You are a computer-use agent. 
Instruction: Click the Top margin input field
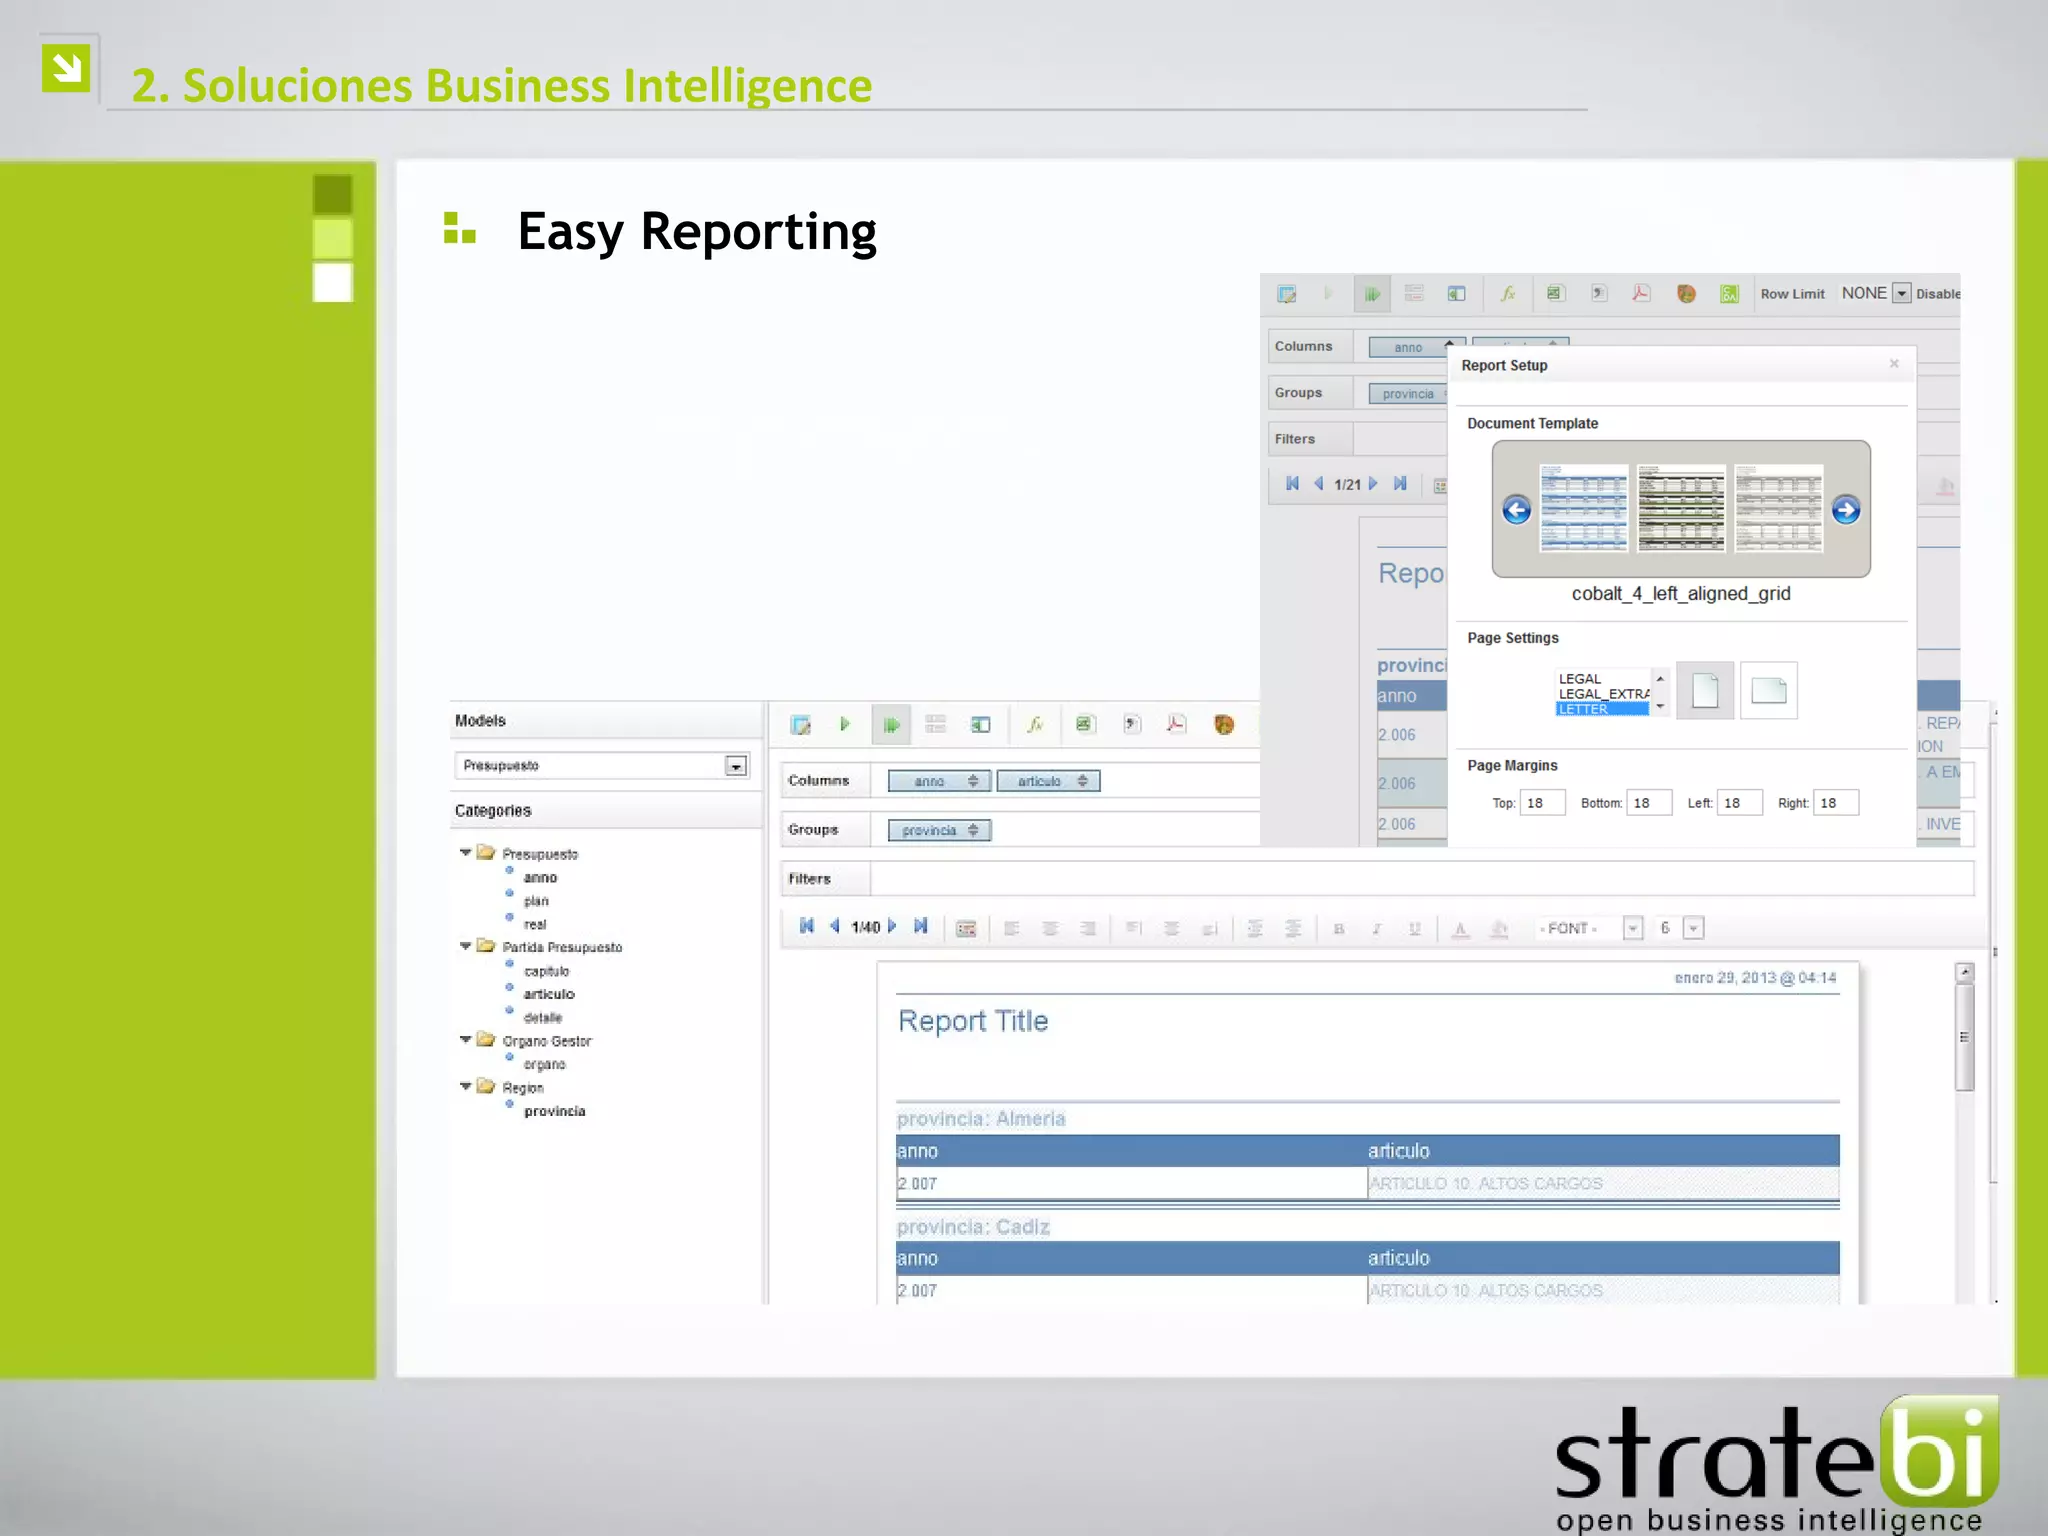[1542, 803]
